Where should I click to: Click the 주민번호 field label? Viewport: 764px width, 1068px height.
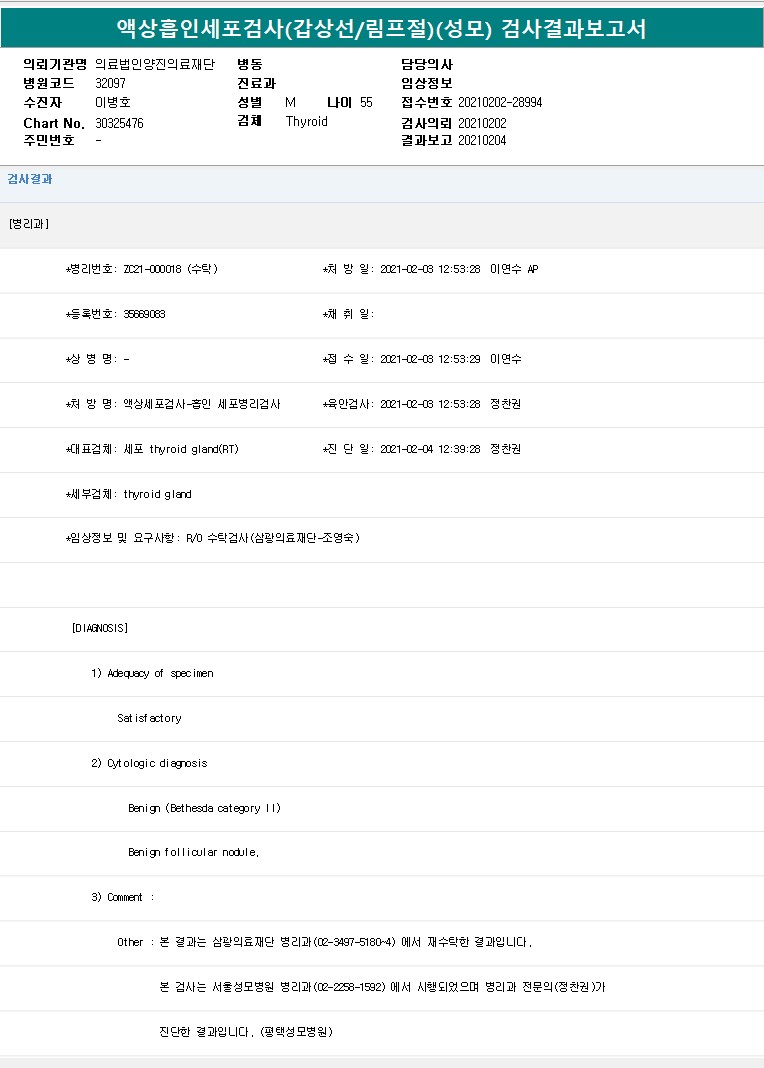point(49,140)
